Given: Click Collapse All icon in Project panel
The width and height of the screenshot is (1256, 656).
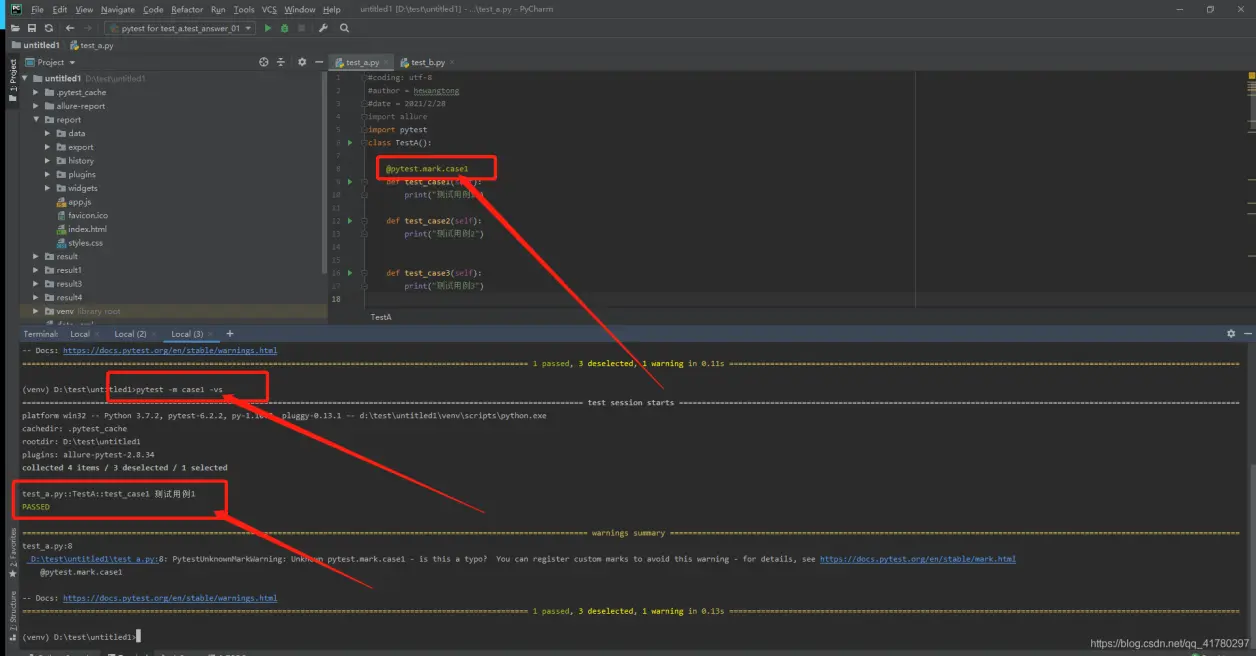Looking at the screenshot, I should click(x=281, y=62).
